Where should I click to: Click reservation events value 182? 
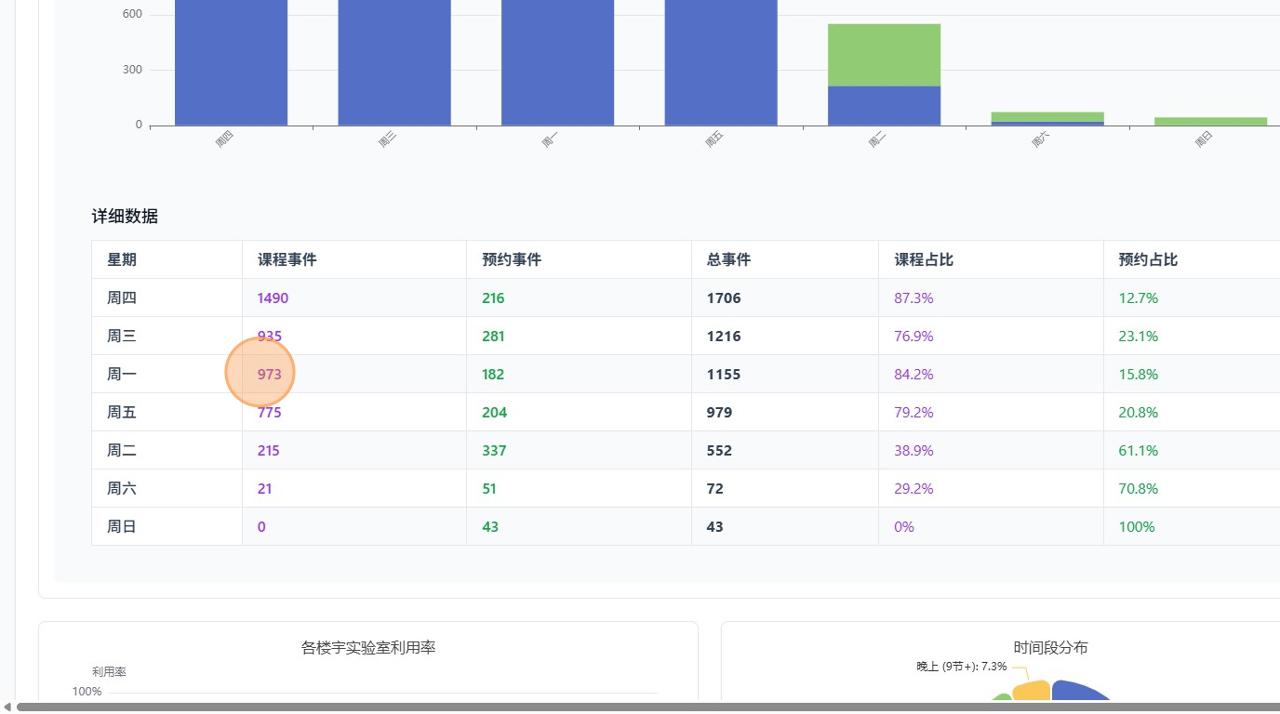493,374
